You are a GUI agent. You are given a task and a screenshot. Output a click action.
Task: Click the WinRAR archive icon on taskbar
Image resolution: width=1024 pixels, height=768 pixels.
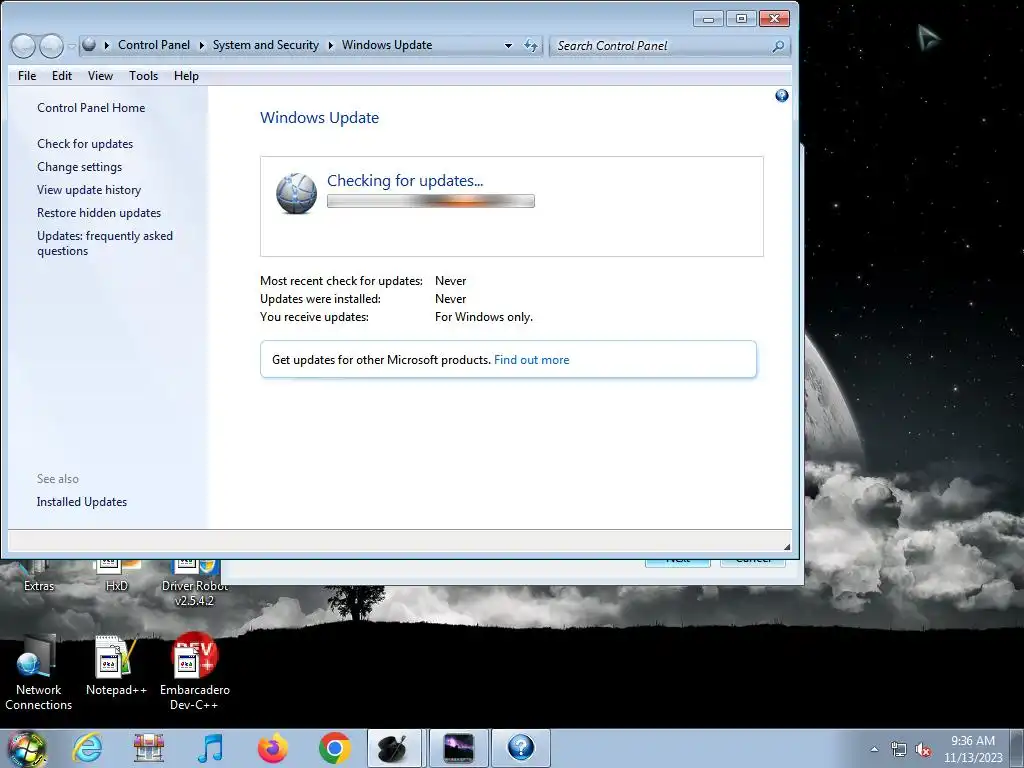click(x=149, y=748)
